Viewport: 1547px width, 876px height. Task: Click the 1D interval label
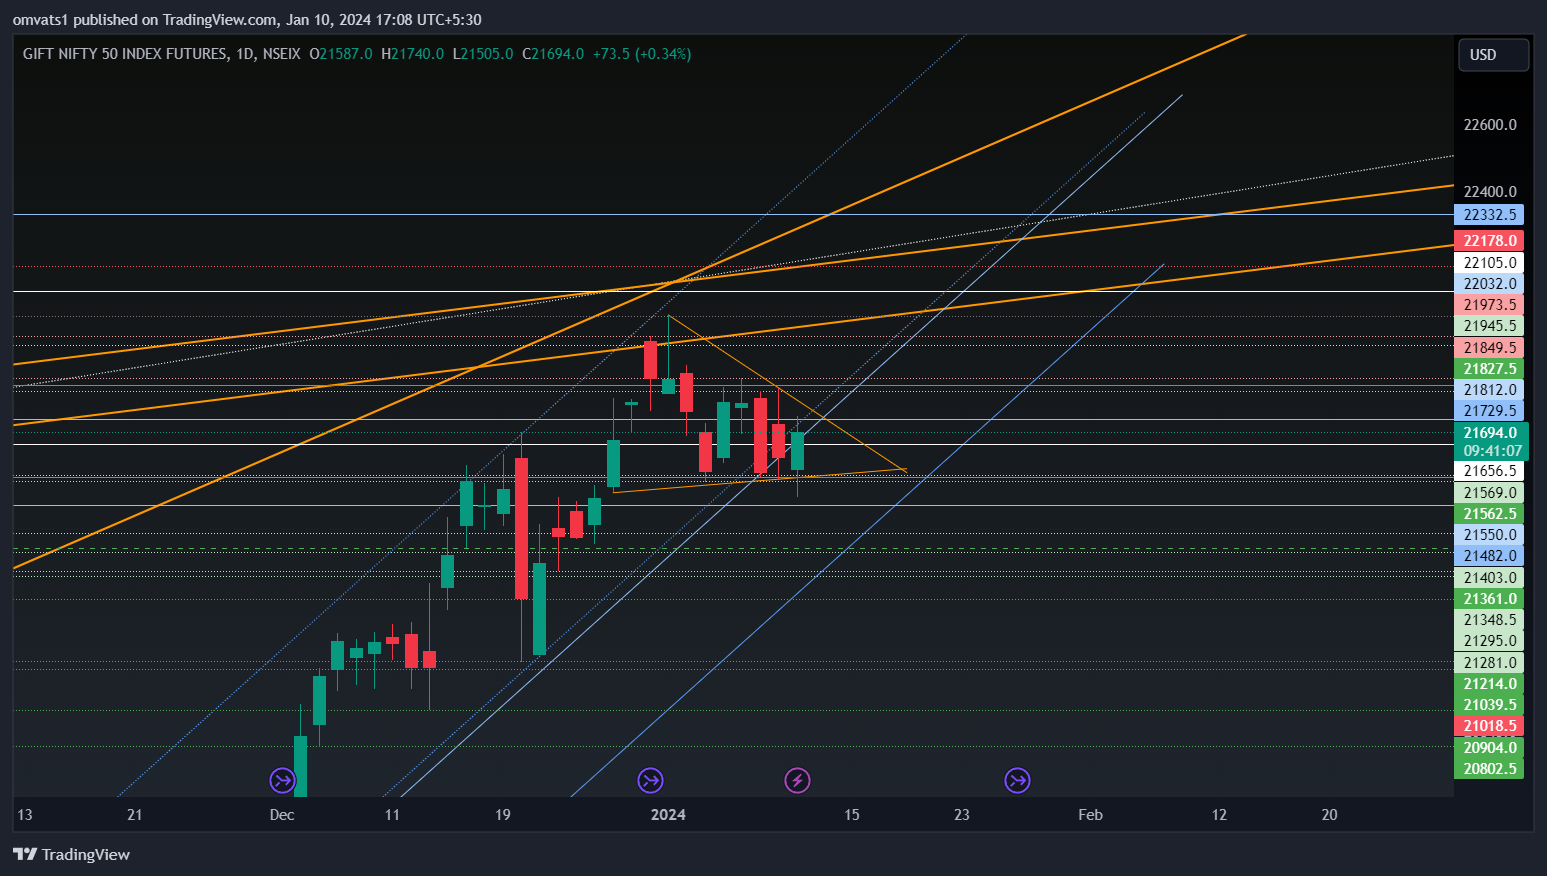245,54
